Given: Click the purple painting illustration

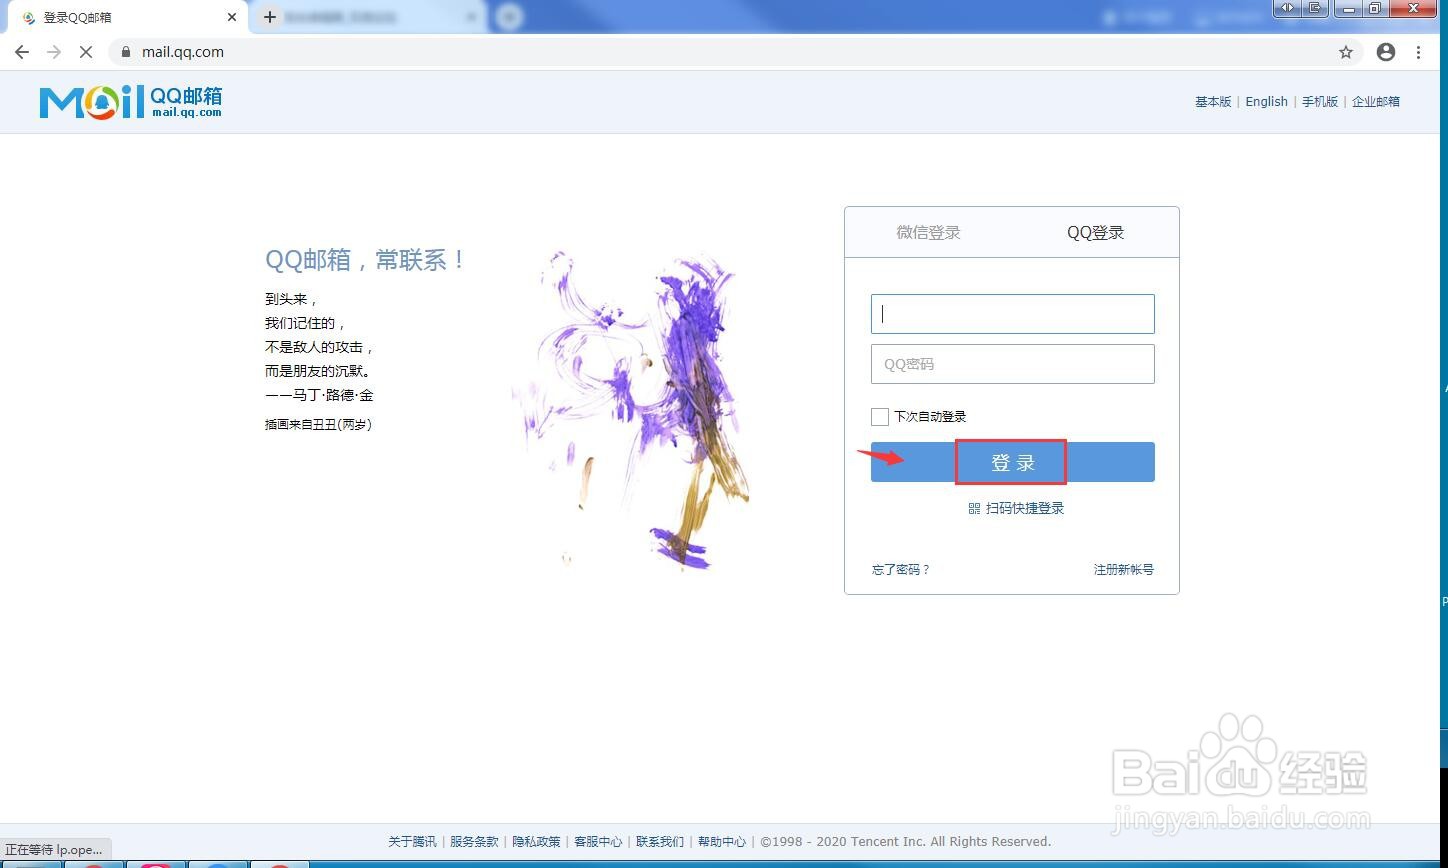Looking at the screenshot, I should pyautogui.click(x=632, y=410).
